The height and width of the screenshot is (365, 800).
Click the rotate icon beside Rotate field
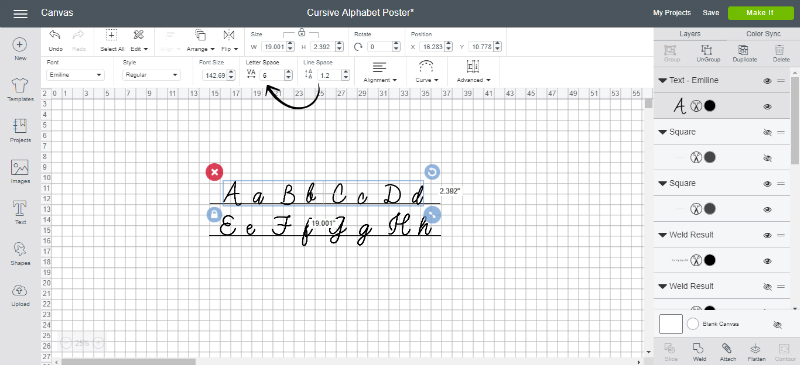click(358, 46)
